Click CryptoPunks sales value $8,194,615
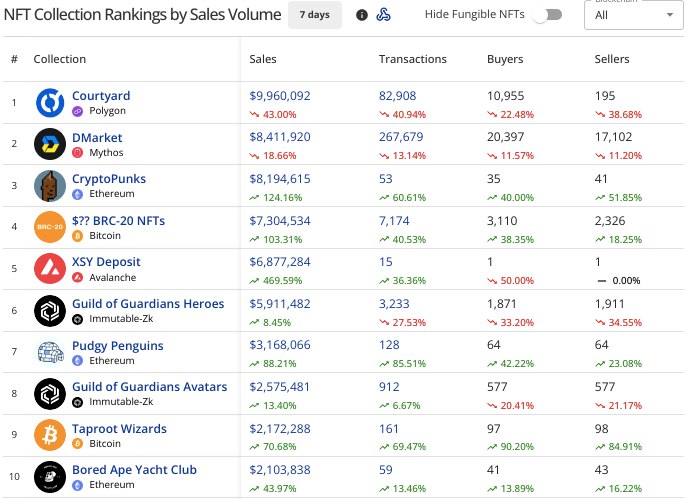Screen dimensions: 691x499 pyautogui.click(x=280, y=179)
